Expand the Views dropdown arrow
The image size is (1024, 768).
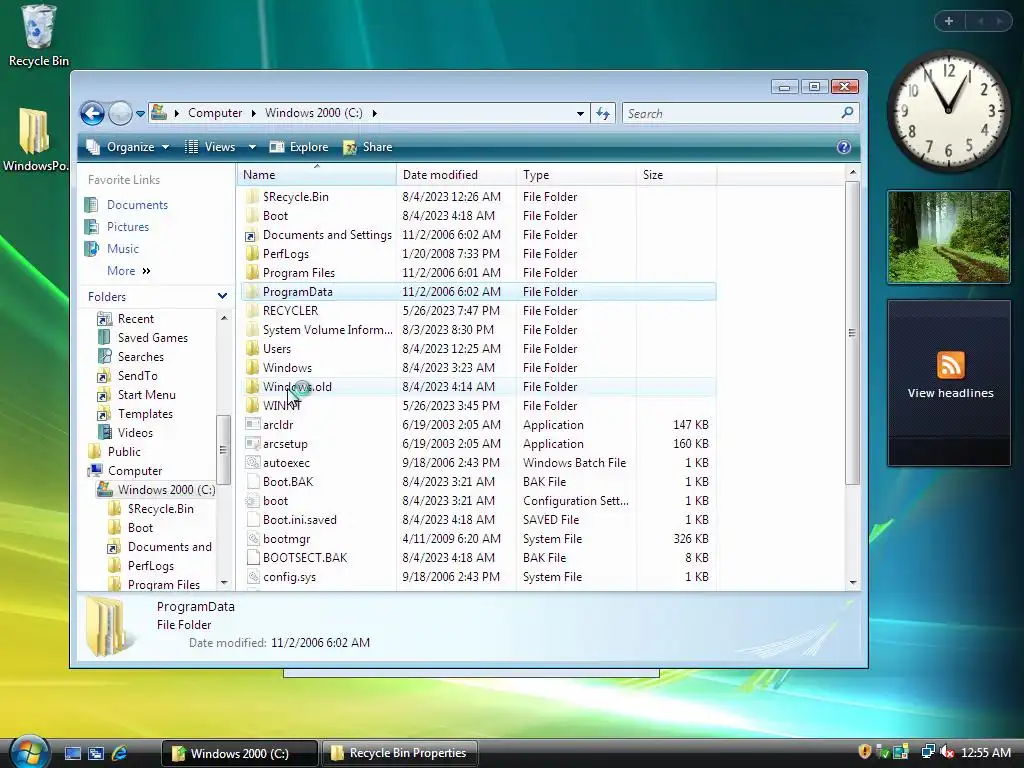252,147
